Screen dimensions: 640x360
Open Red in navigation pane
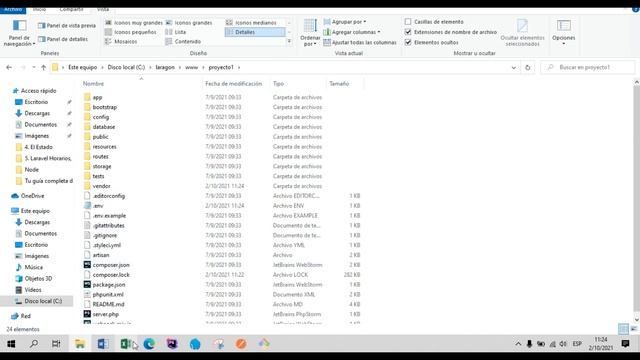tap(25, 316)
